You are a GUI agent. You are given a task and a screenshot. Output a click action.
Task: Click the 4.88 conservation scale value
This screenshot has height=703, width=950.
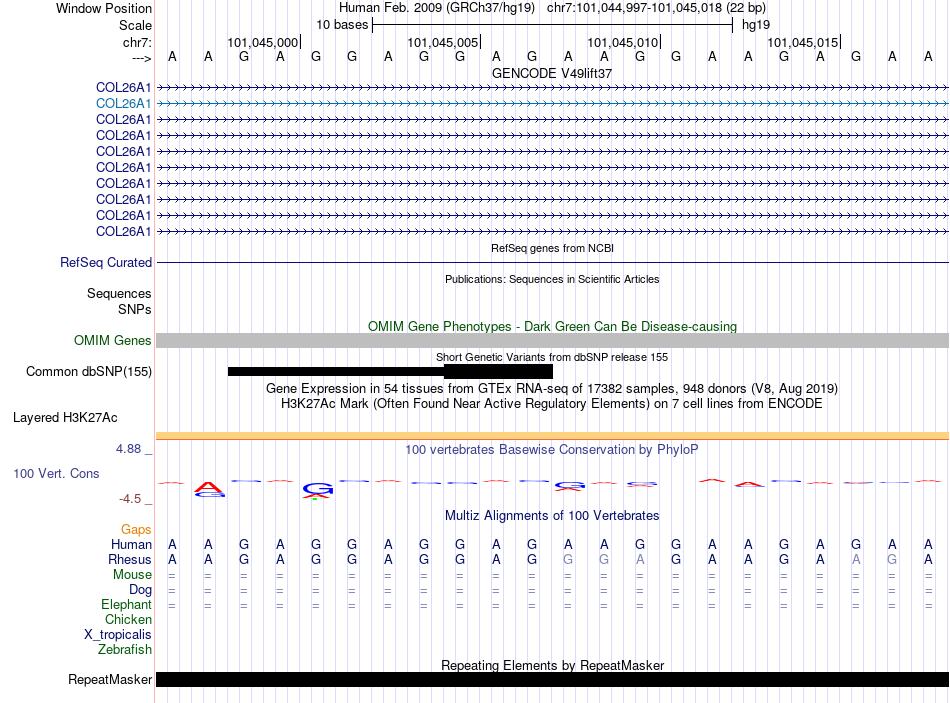point(128,449)
